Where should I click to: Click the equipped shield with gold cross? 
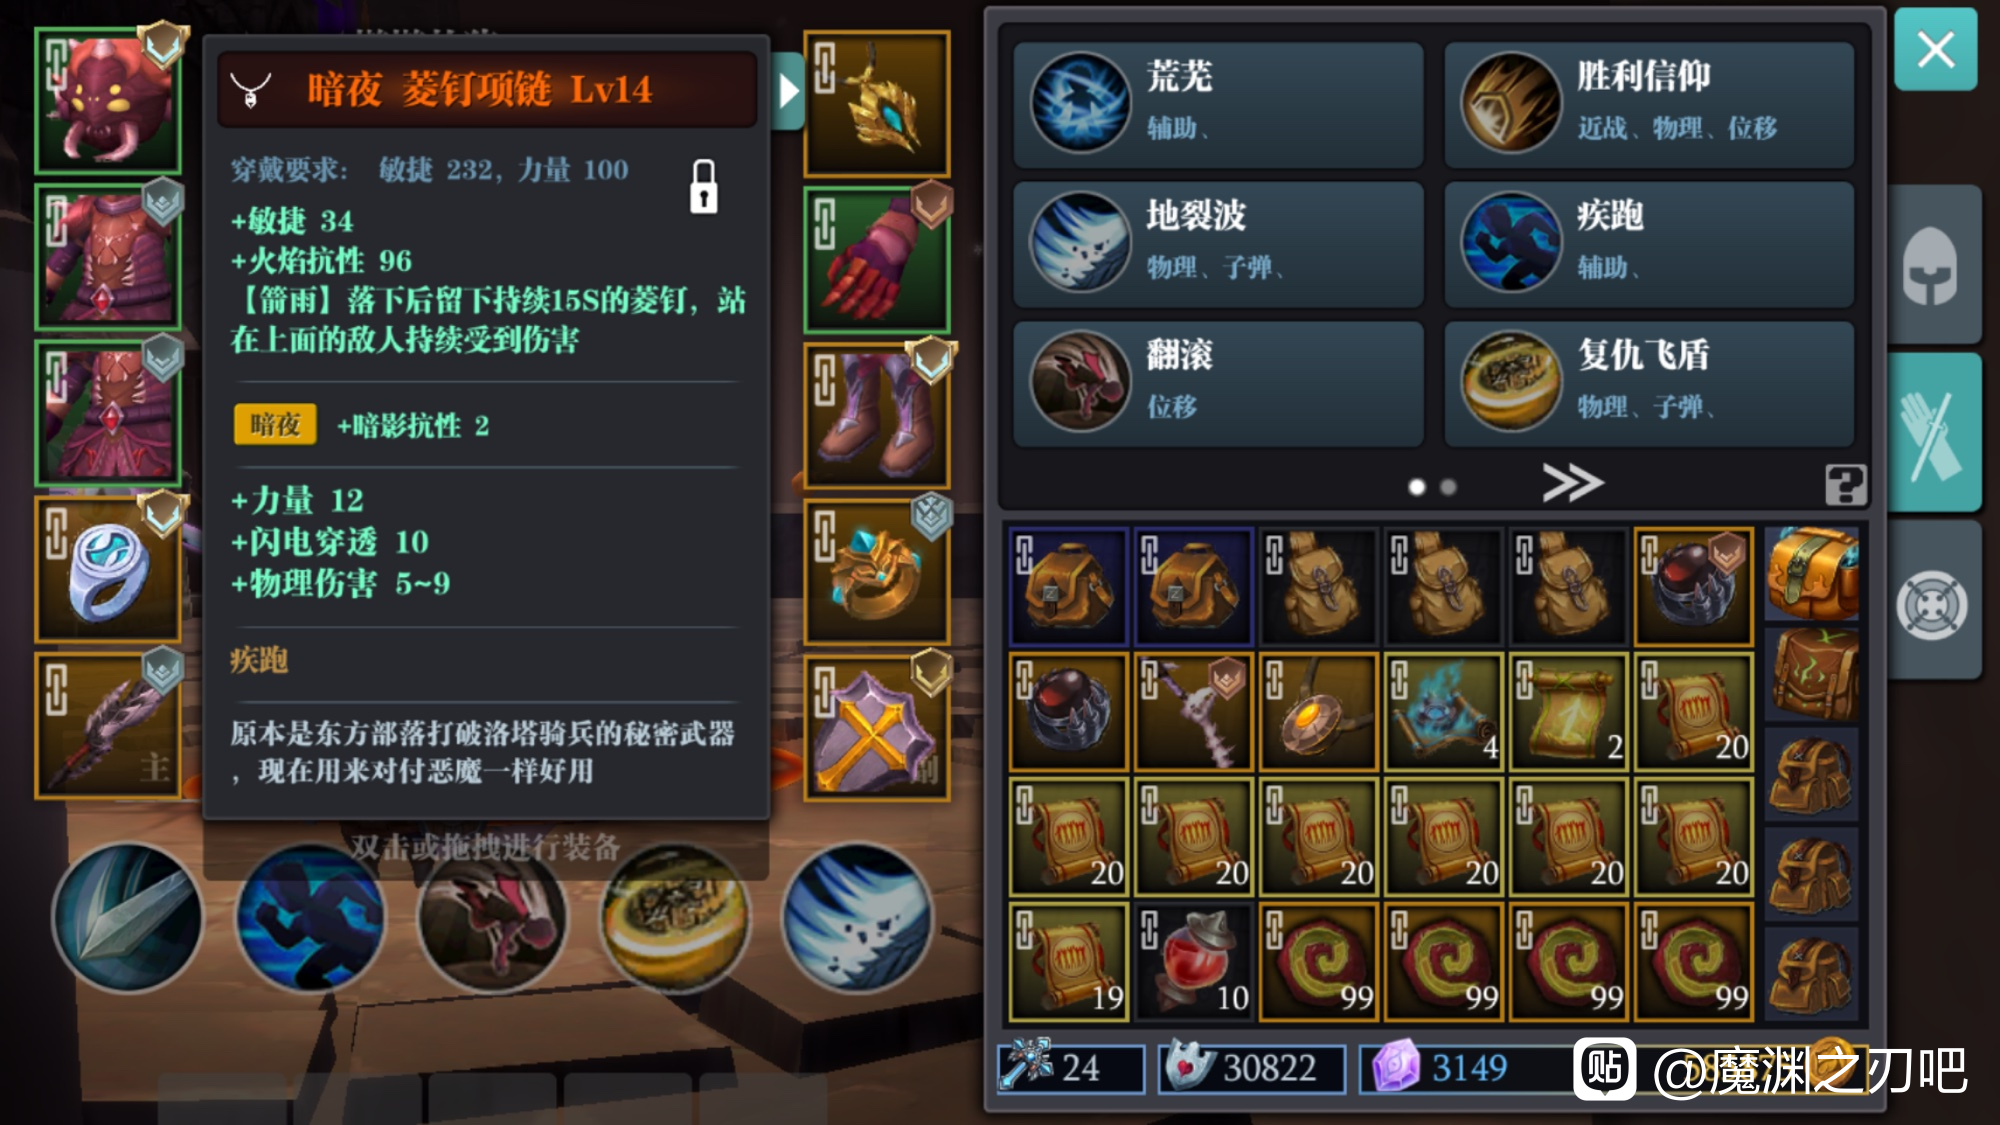(877, 729)
